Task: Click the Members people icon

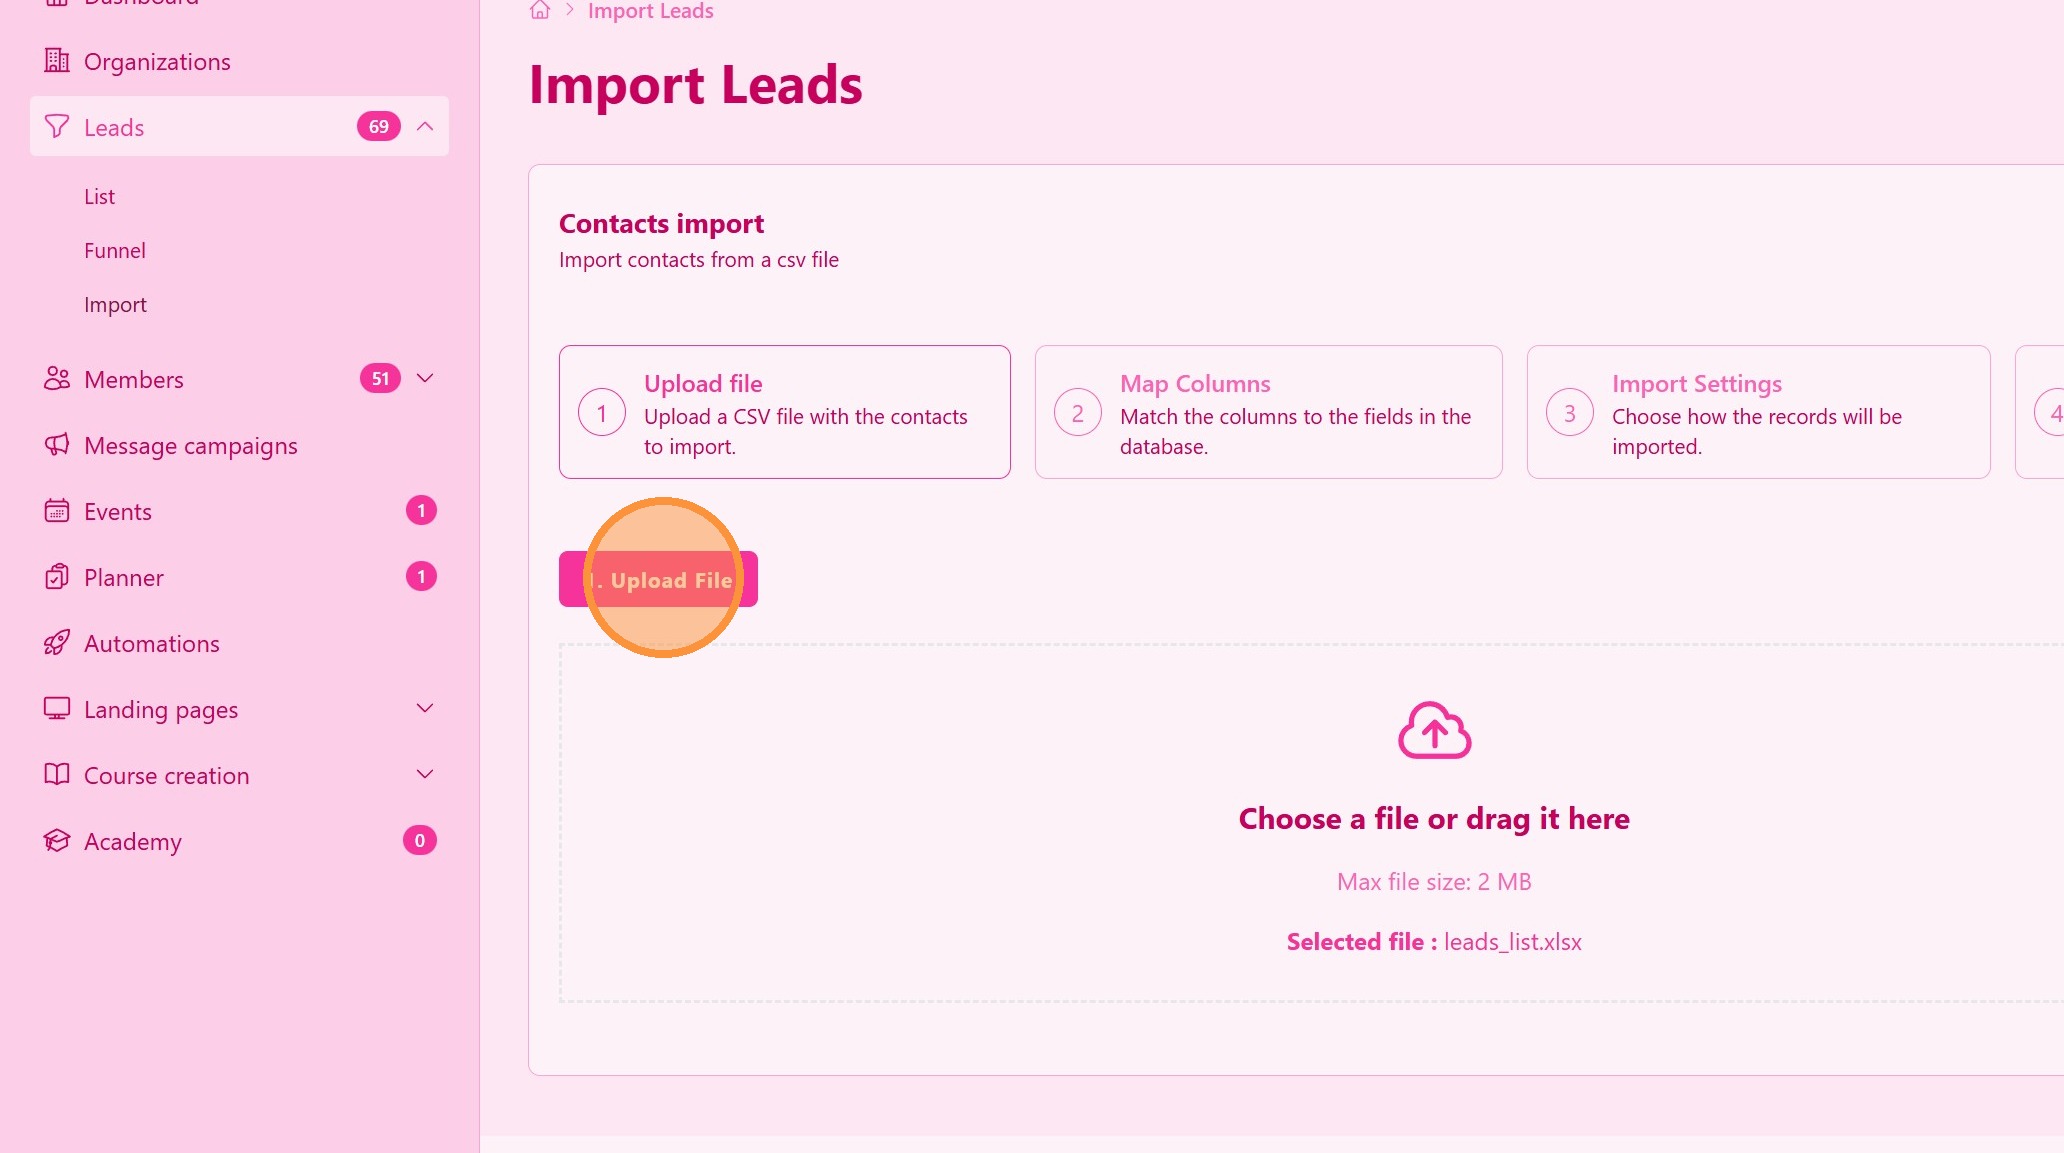Action: point(57,379)
